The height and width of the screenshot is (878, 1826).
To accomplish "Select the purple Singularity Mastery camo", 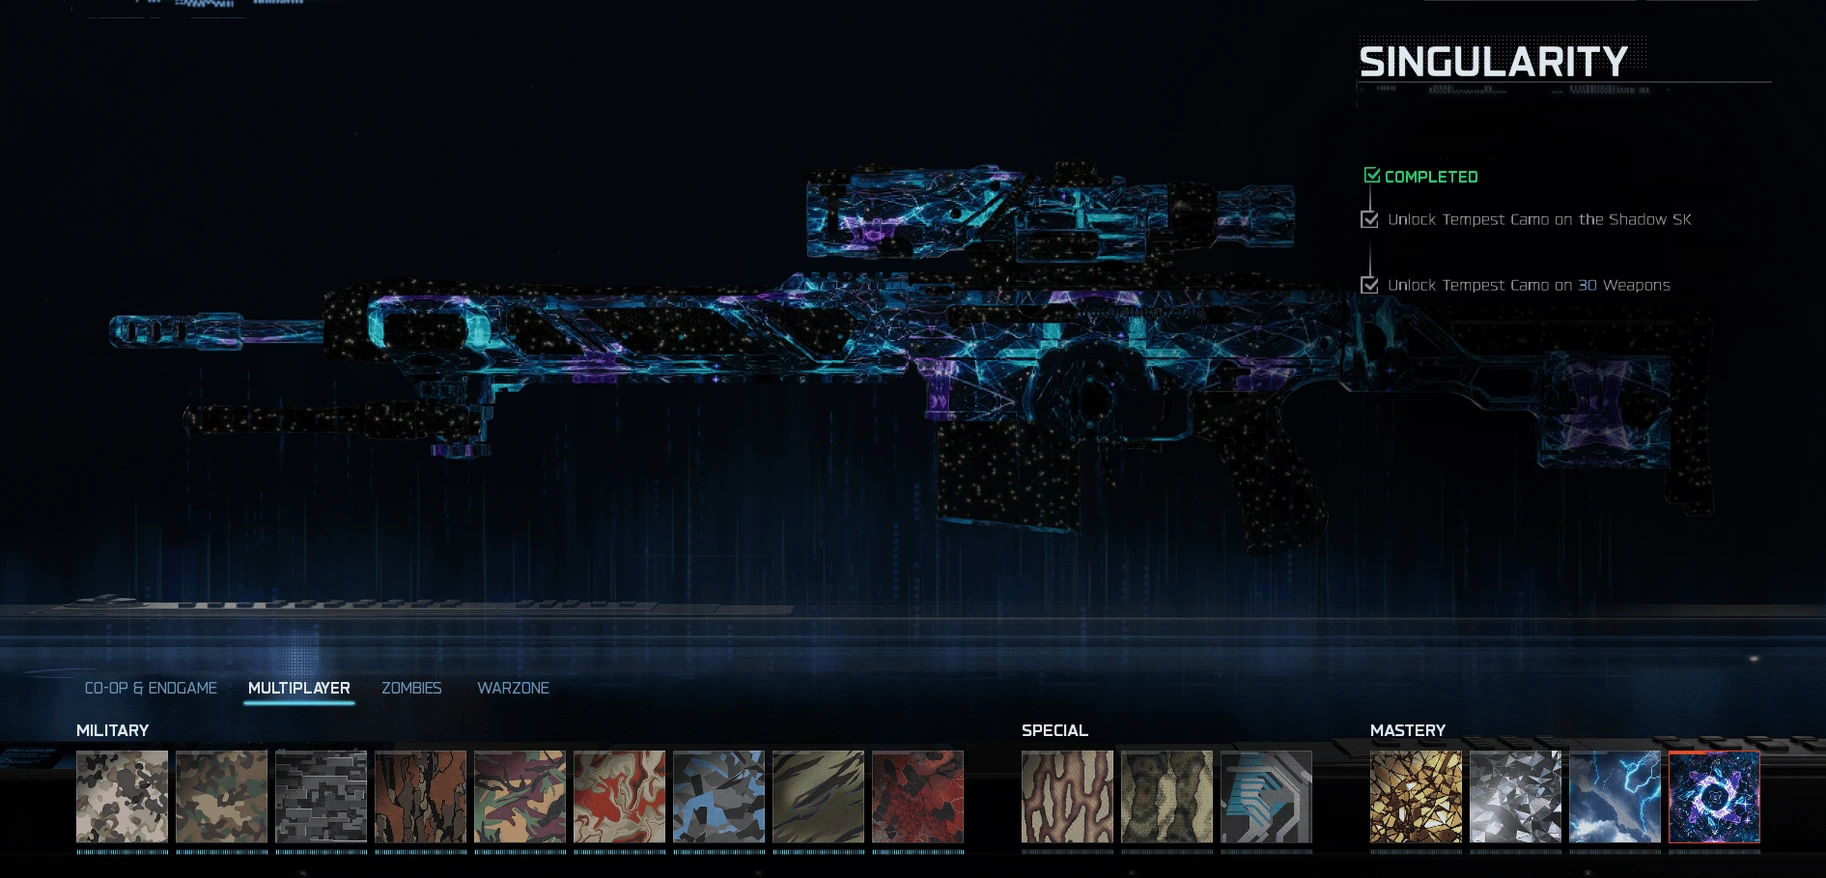I will (1714, 797).
